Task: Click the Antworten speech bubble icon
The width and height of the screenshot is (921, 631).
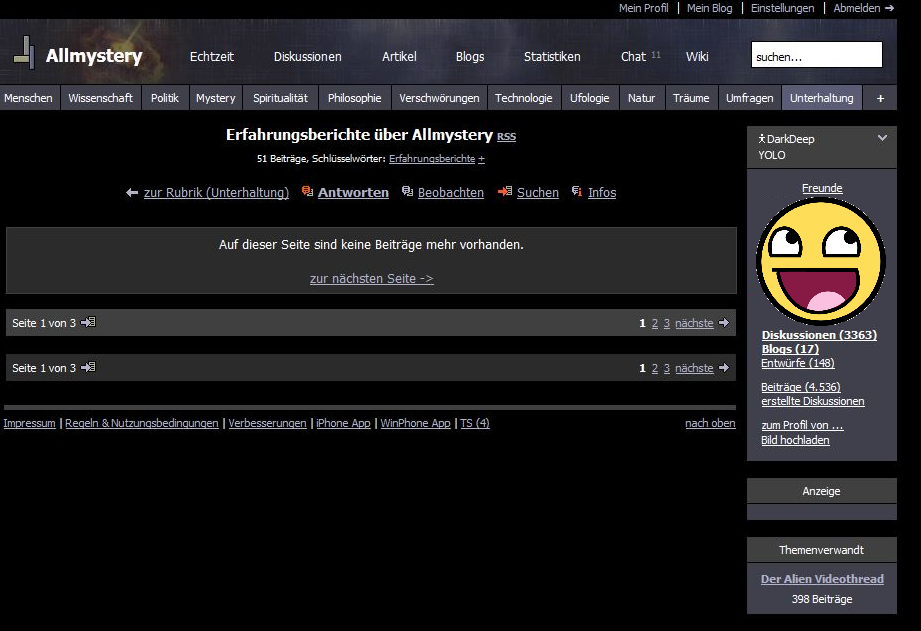Action: click(307, 191)
